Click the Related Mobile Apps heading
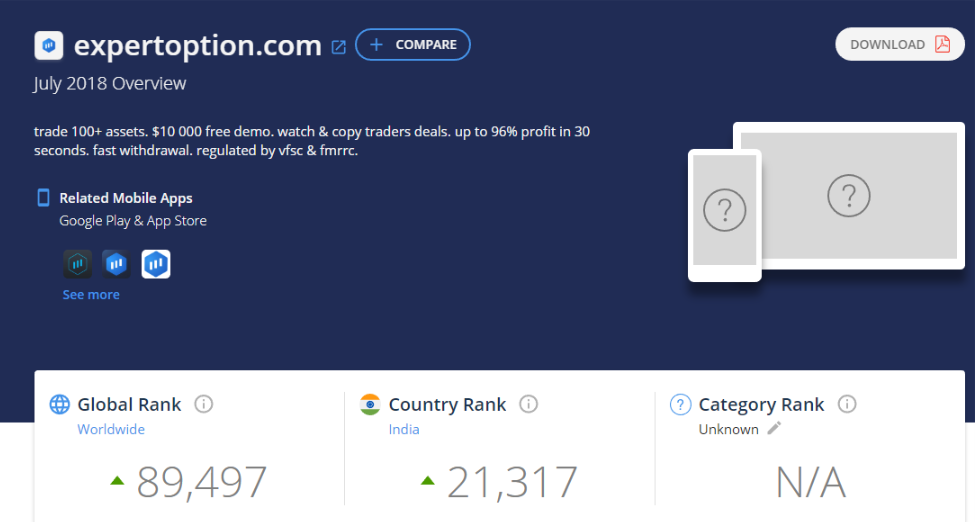The height and width of the screenshot is (522, 975). pos(126,198)
